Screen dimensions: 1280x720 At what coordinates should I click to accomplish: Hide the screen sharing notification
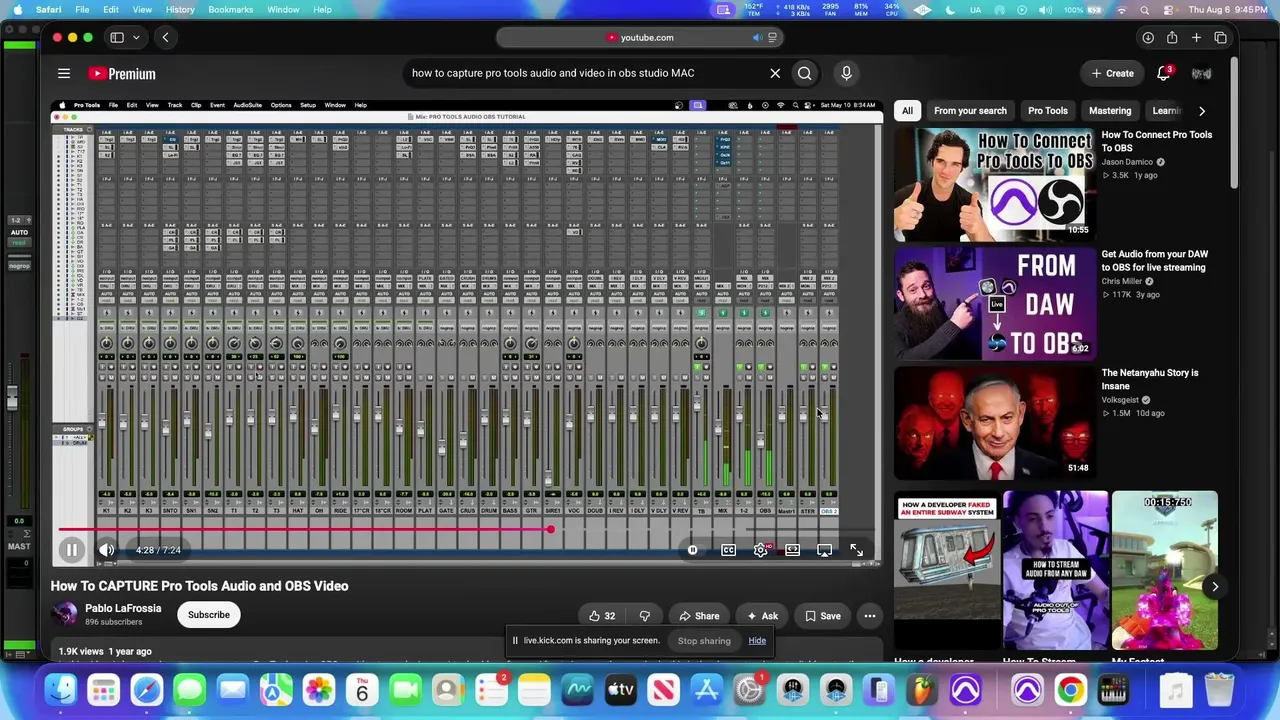point(757,641)
